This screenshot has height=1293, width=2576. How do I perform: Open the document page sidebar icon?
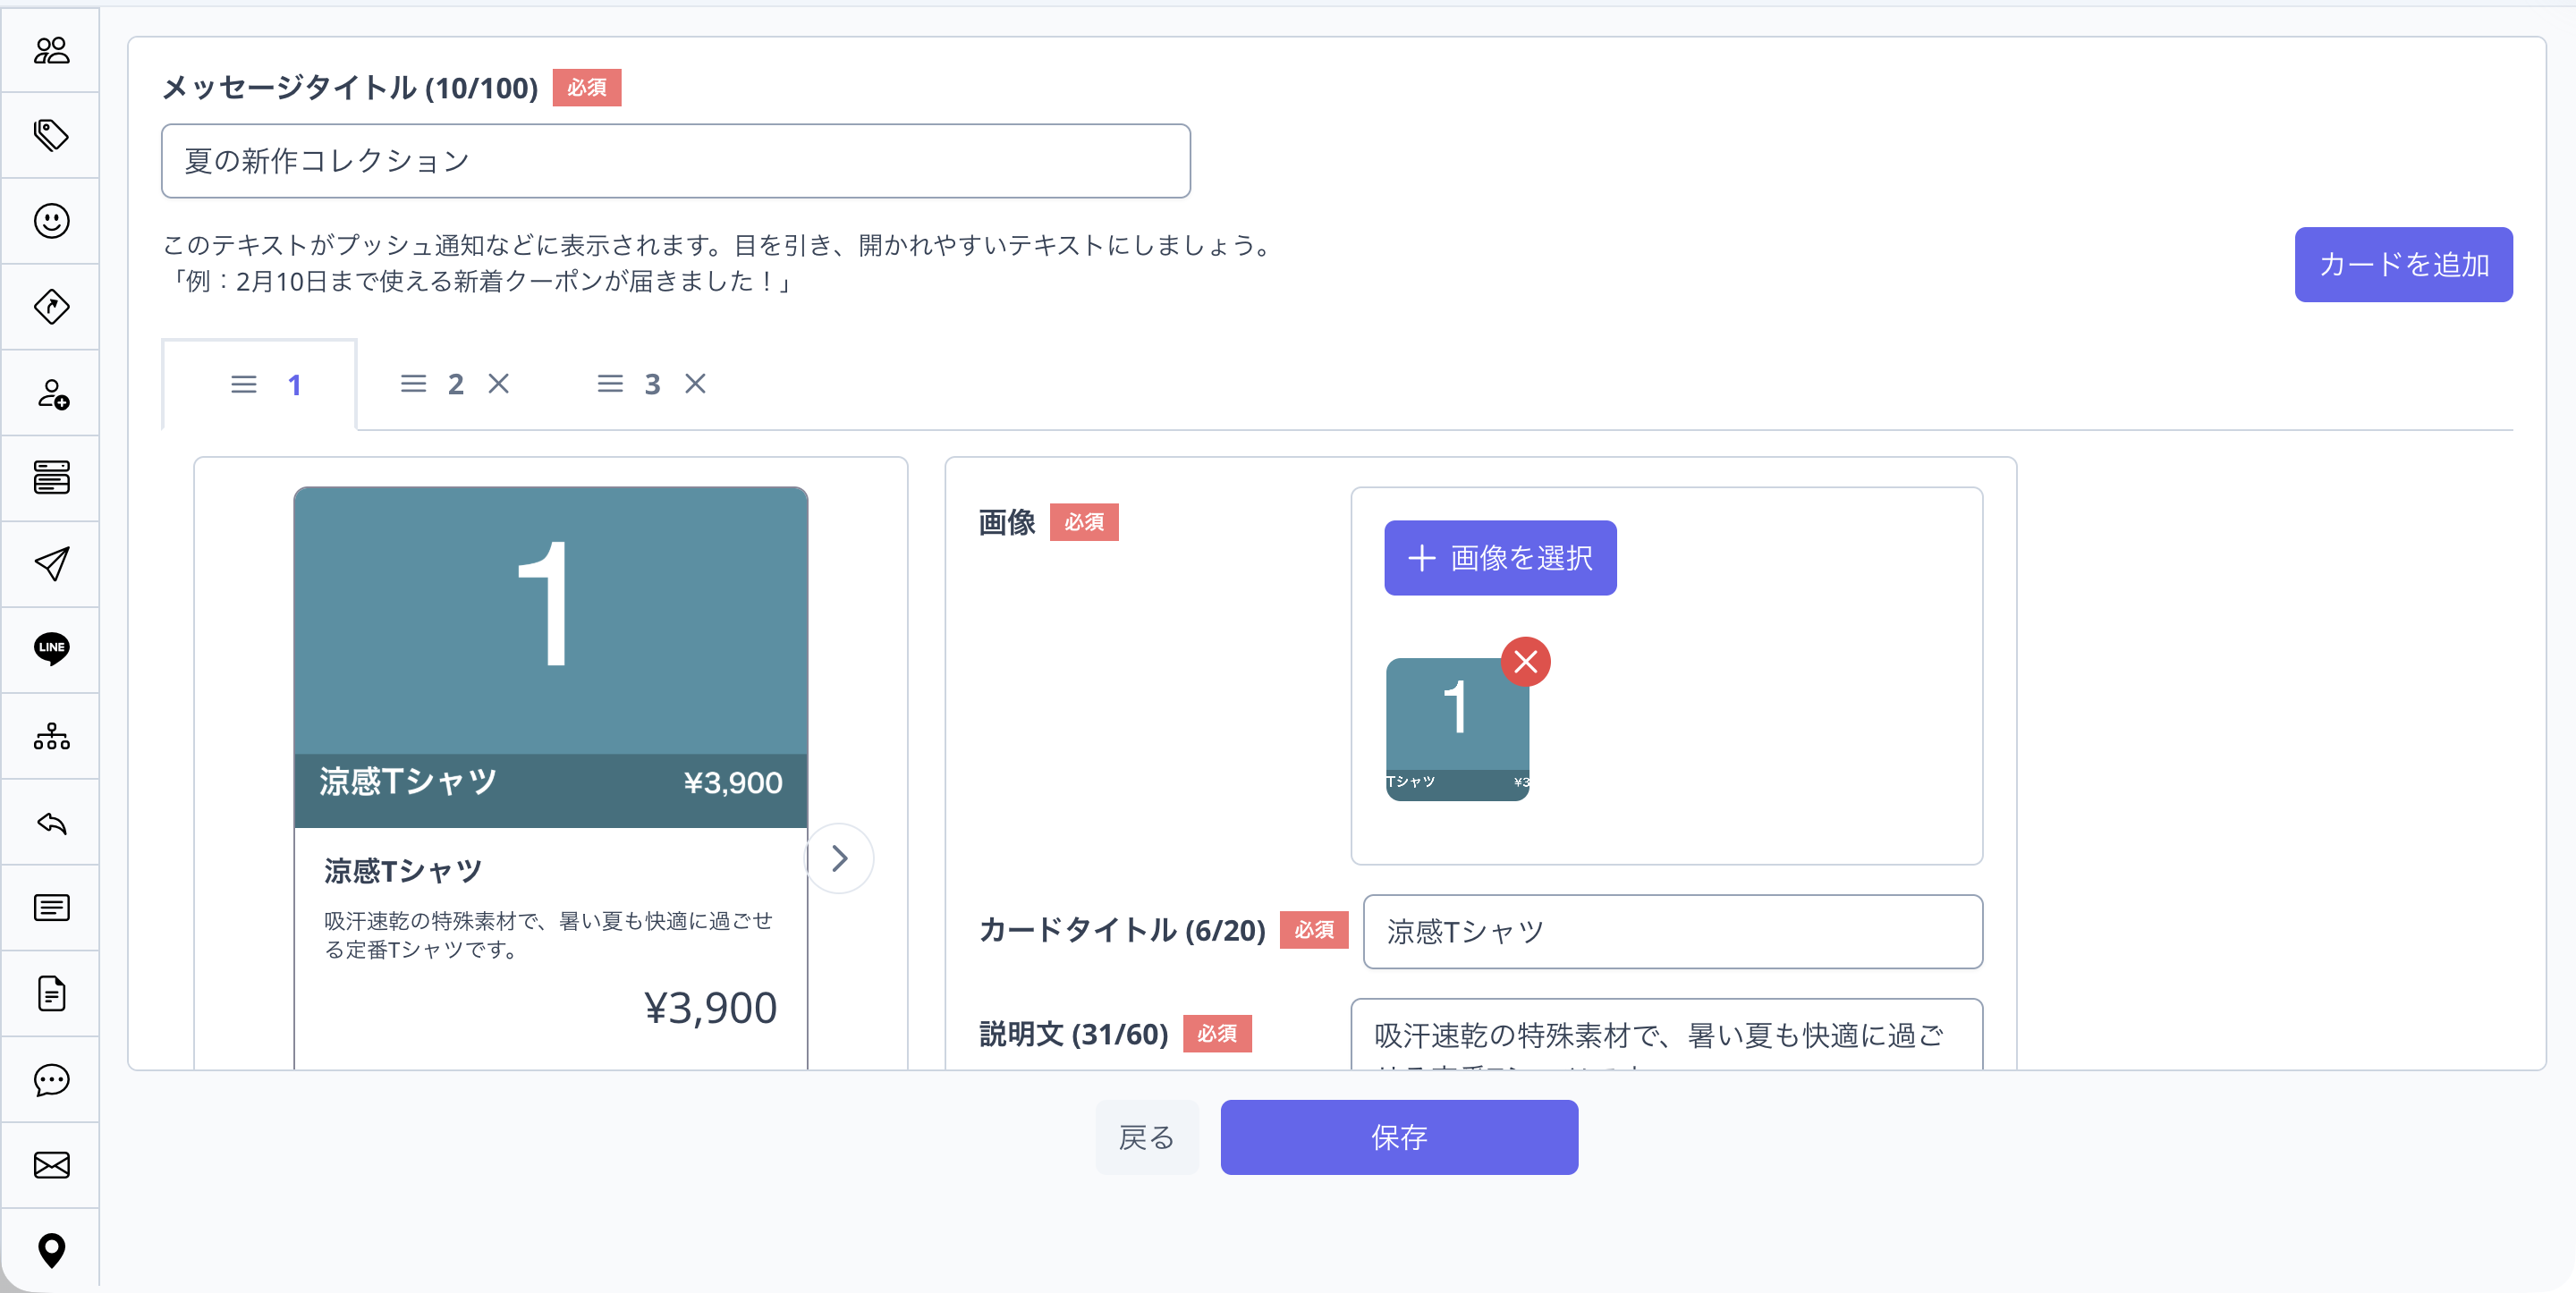pyautogui.click(x=51, y=994)
